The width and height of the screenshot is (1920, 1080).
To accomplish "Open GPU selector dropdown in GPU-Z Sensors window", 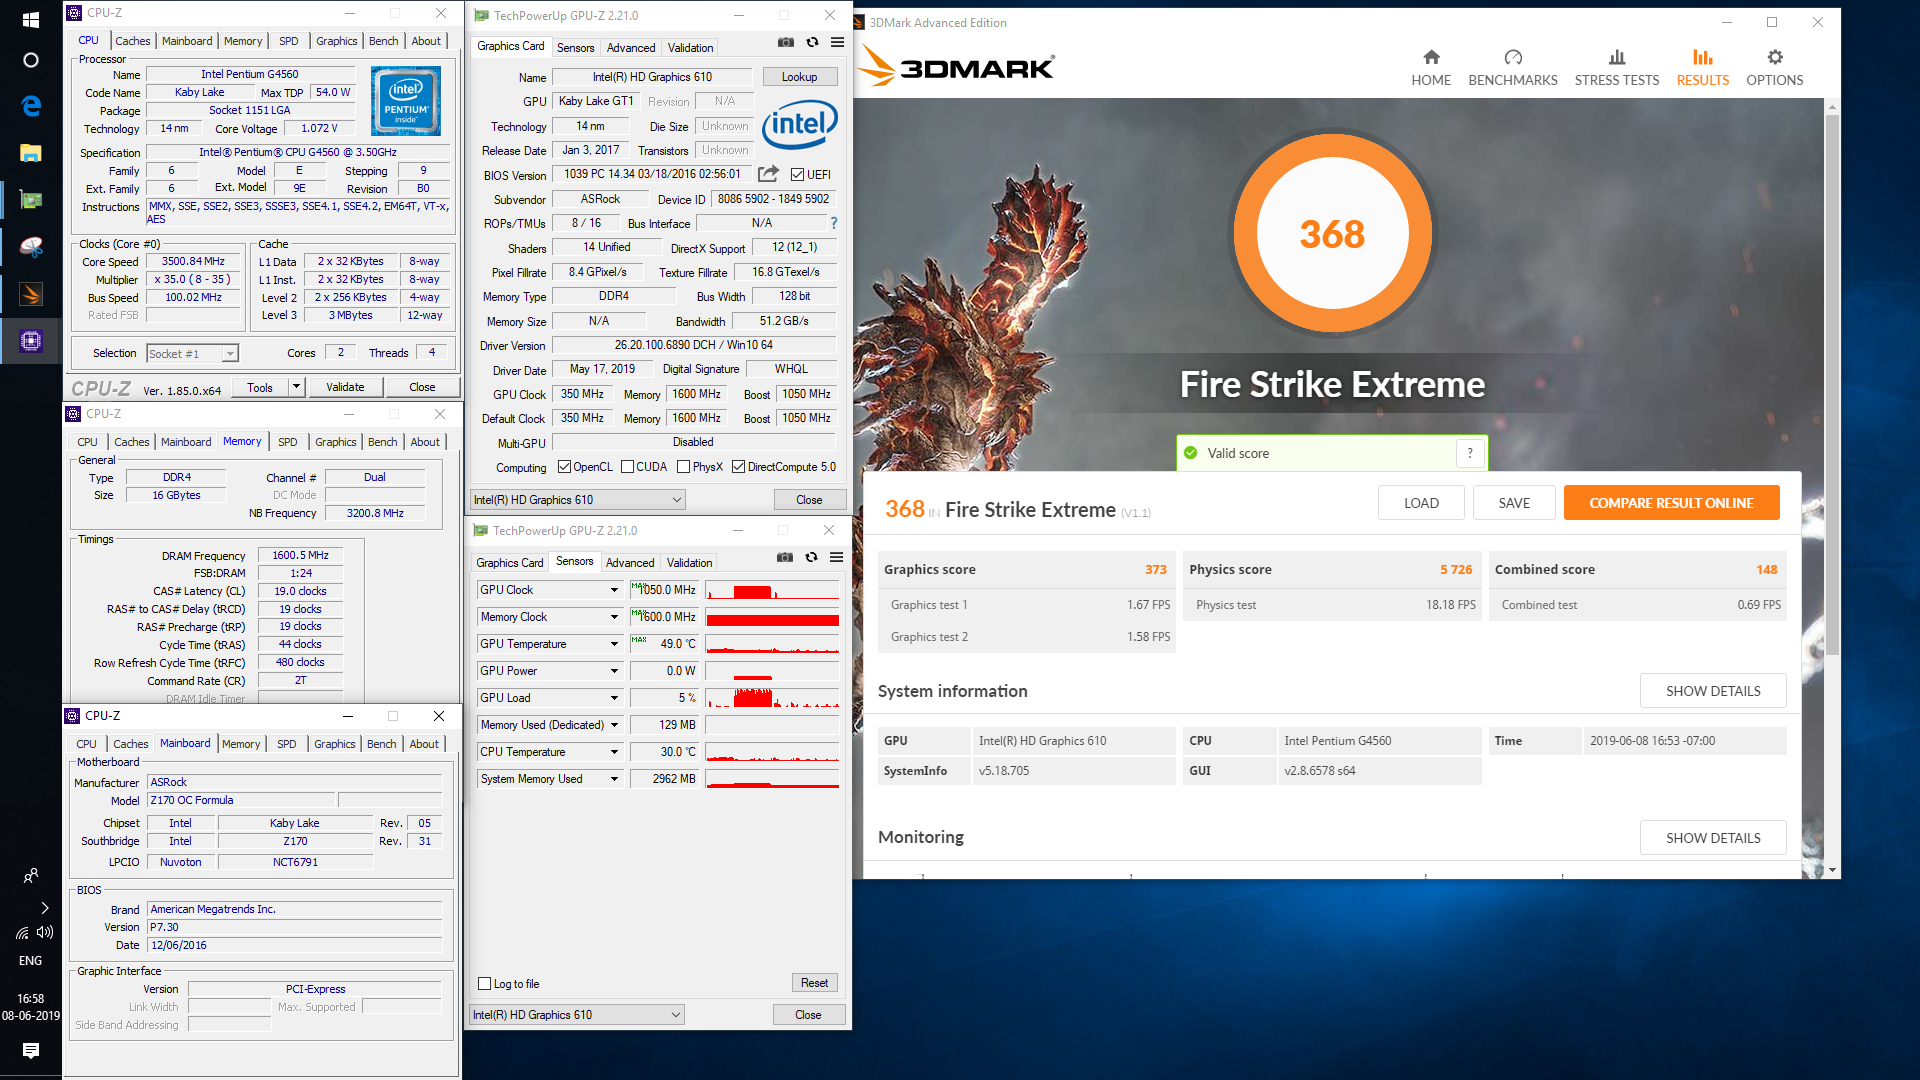I will coord(577,1015).
